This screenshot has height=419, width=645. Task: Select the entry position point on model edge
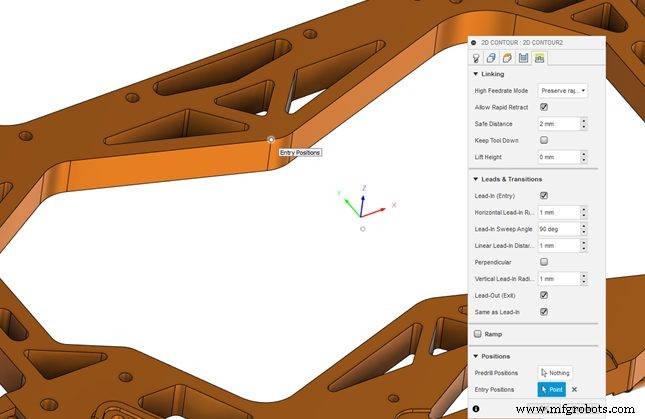[x=271, y=140]
